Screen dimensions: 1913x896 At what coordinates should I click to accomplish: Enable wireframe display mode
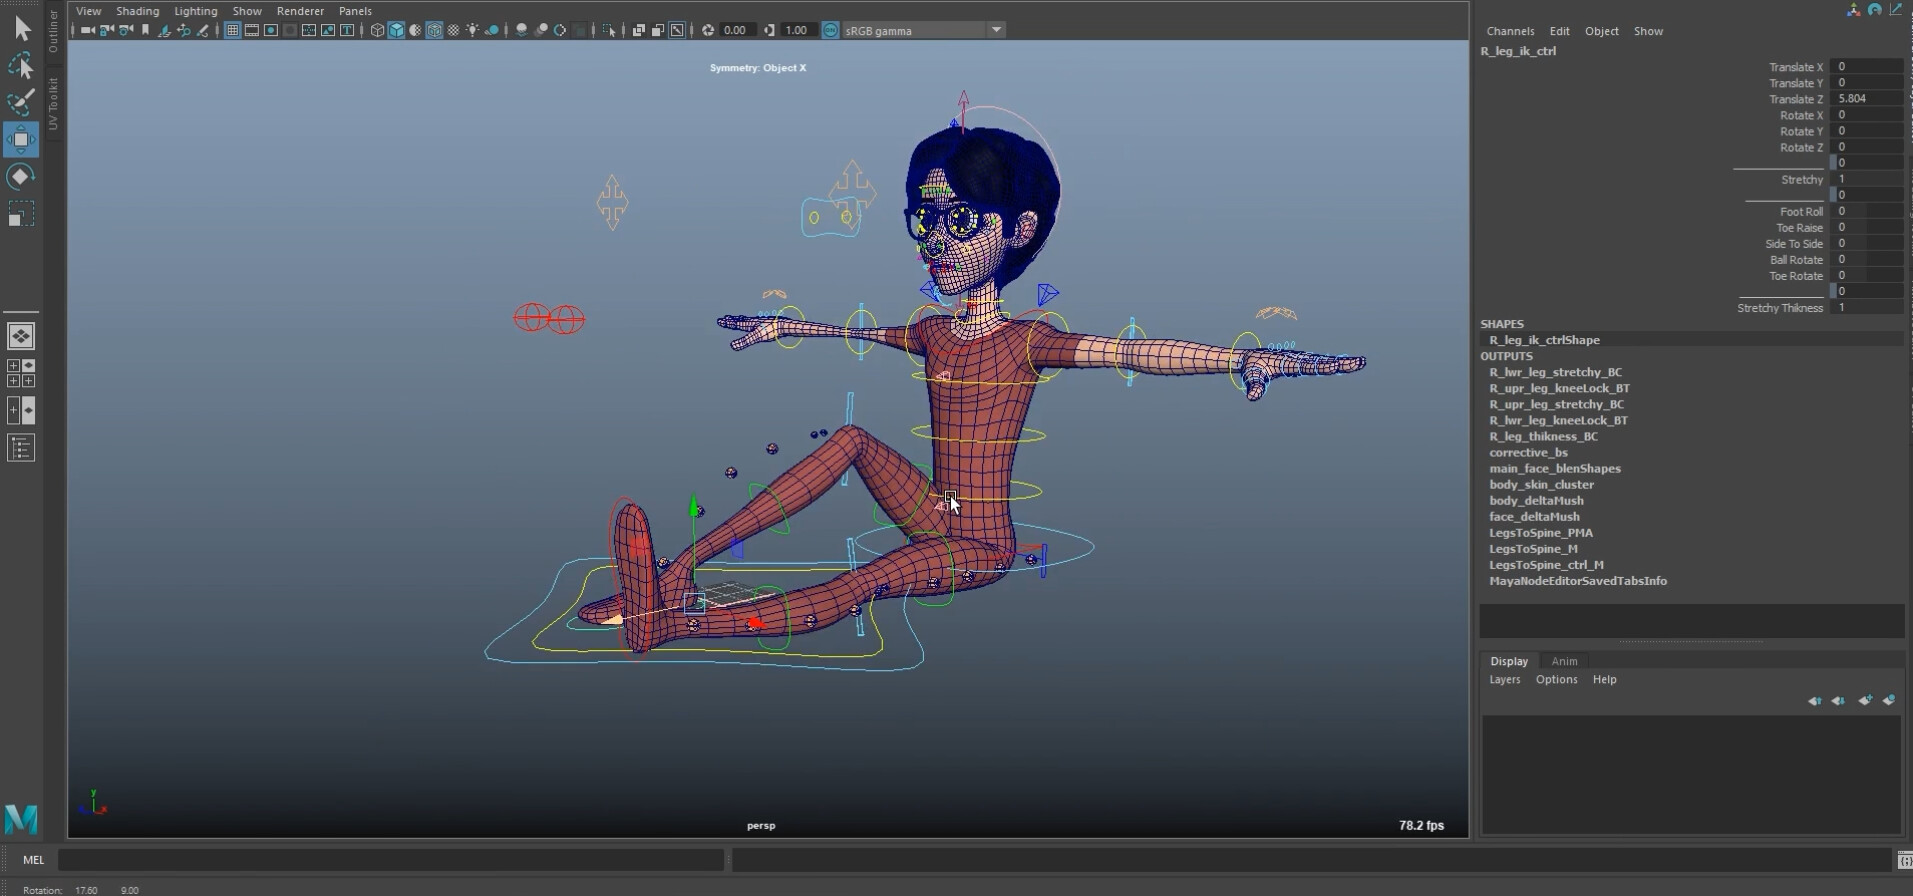tap(377, 30)
